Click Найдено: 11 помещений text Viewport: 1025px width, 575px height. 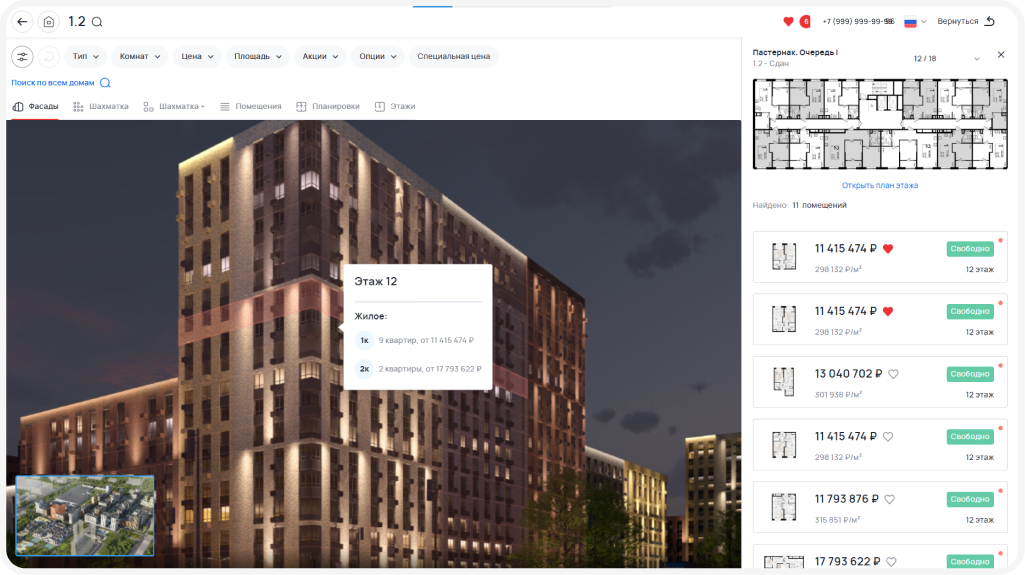tap(799, 205)
